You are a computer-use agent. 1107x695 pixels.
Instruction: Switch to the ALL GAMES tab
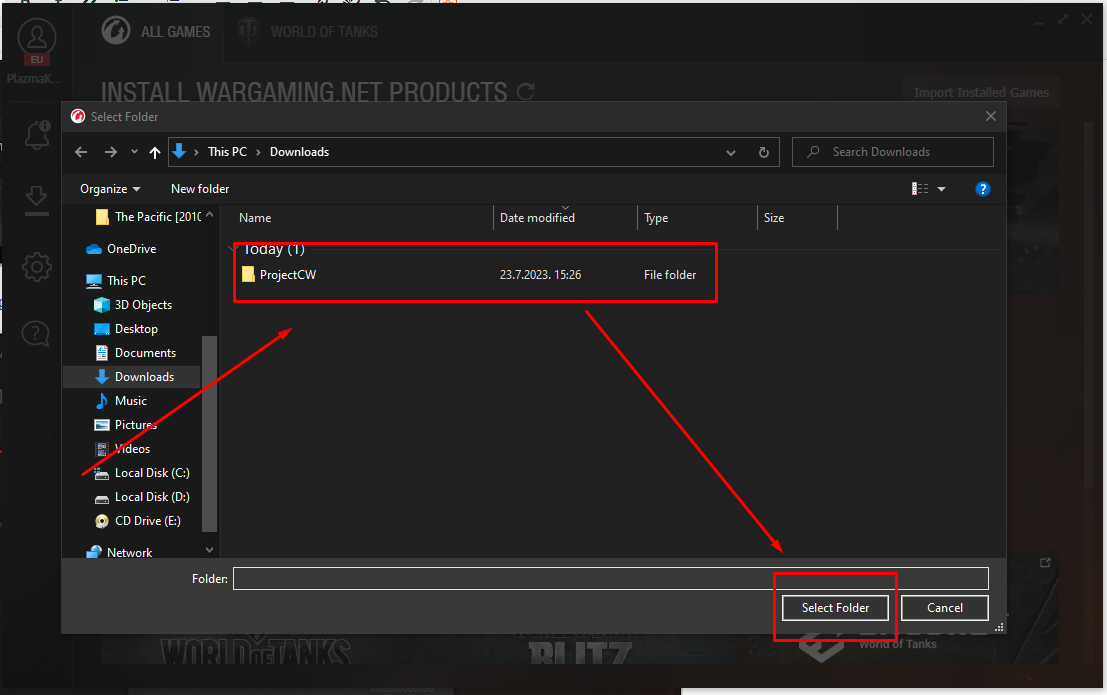click(x=156, y=31)
